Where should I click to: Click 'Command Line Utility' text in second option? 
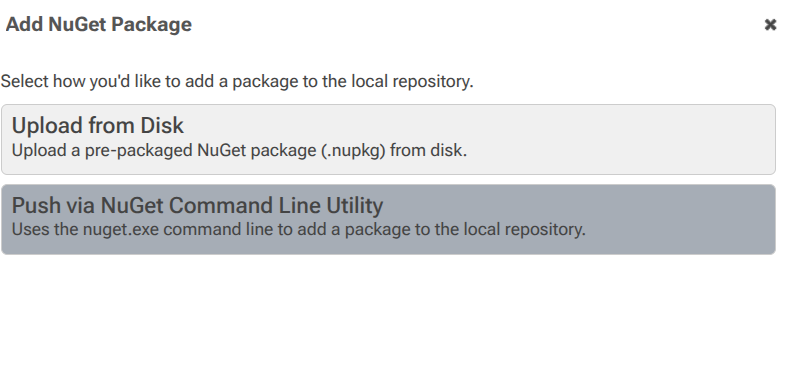click(x=277, y=205)
